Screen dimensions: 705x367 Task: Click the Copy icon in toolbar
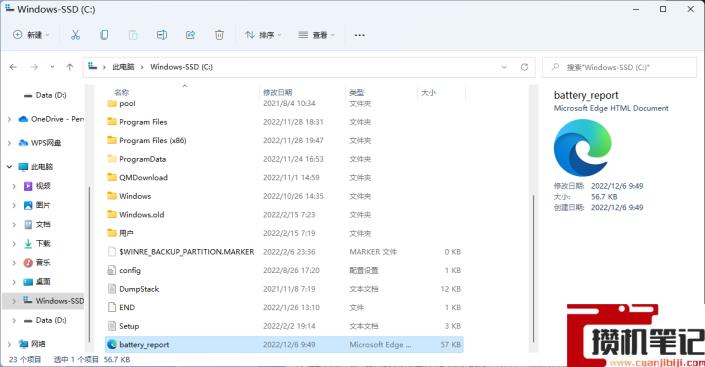click(x=104, y=35)
